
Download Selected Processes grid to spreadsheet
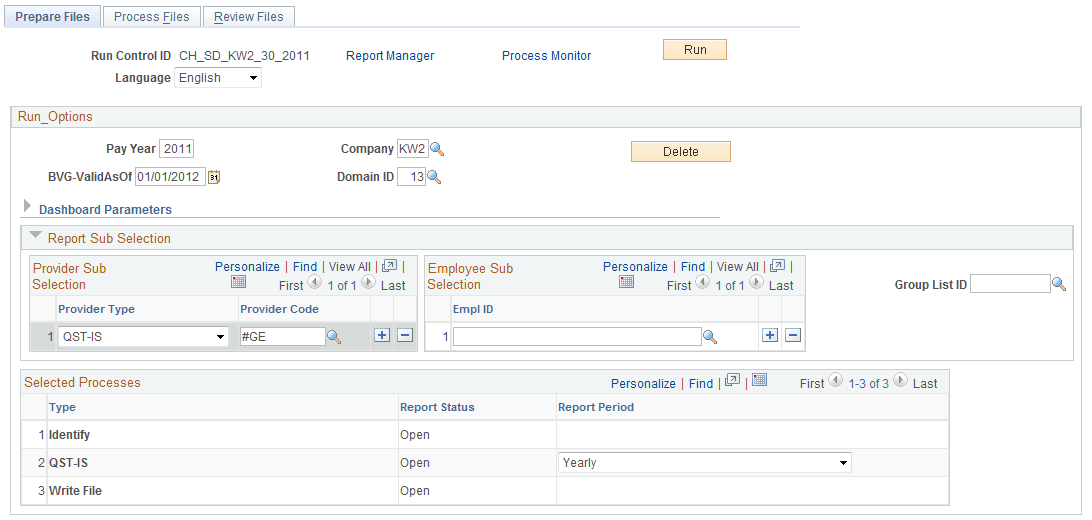tap(760, 380)
